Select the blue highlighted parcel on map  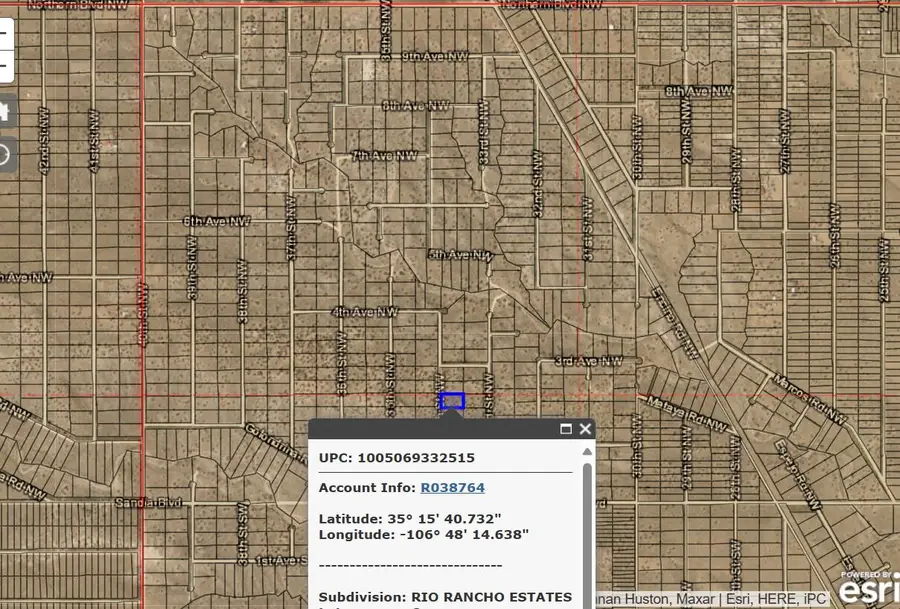[x=452, y=401]
